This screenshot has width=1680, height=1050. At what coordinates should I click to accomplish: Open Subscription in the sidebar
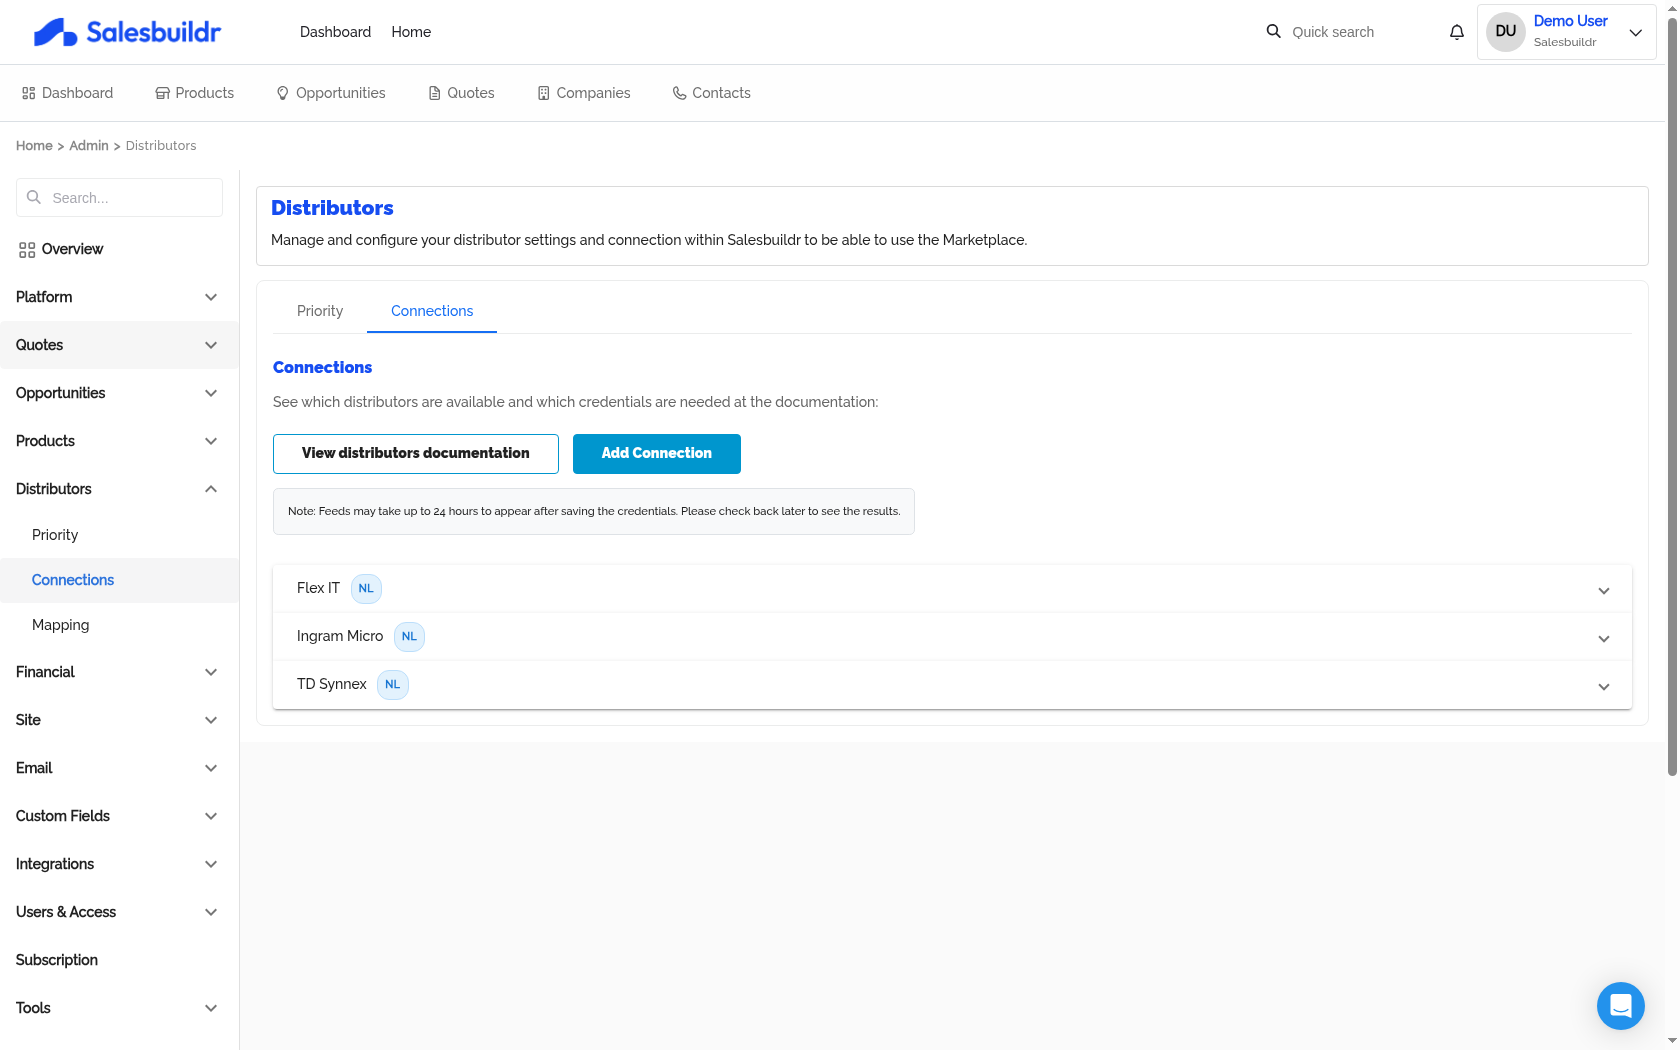tap(57, 960)
